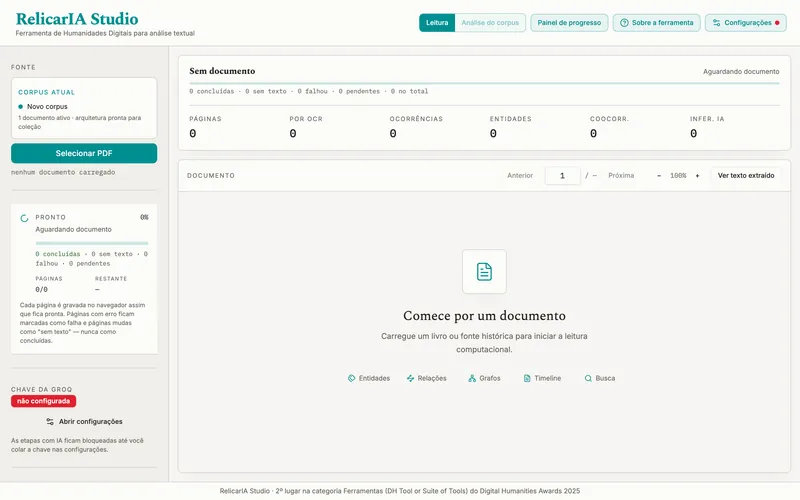Click the Timeline label in the empty state

[x=547, y=378]
